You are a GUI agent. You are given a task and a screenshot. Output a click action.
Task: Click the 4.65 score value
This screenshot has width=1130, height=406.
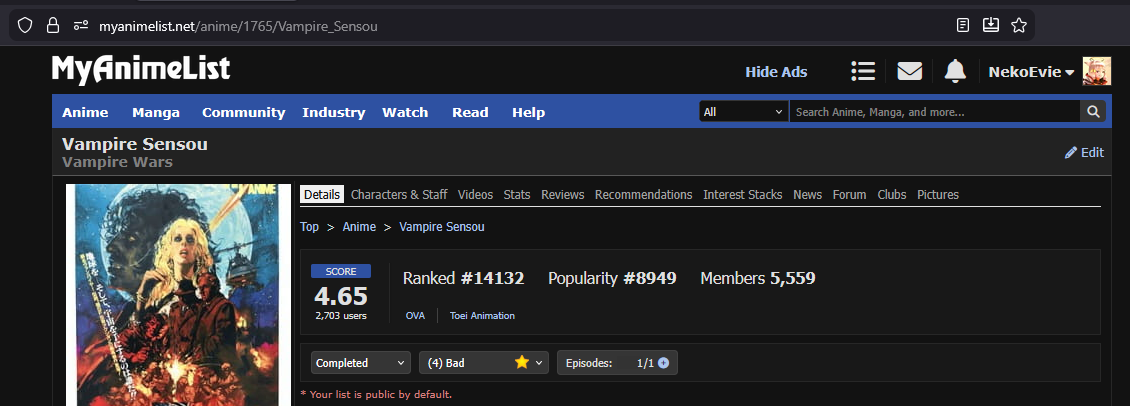tap(341, 296)
